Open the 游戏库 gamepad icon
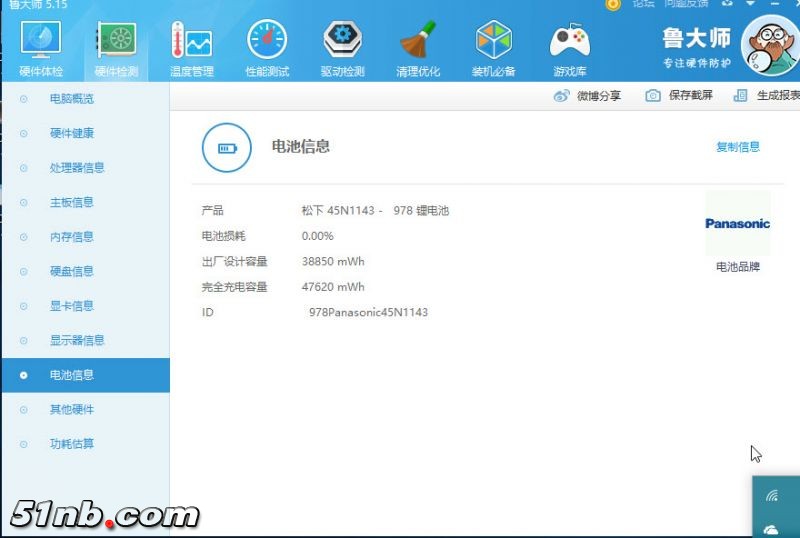The image size is (800, 538). click(570, 42)
